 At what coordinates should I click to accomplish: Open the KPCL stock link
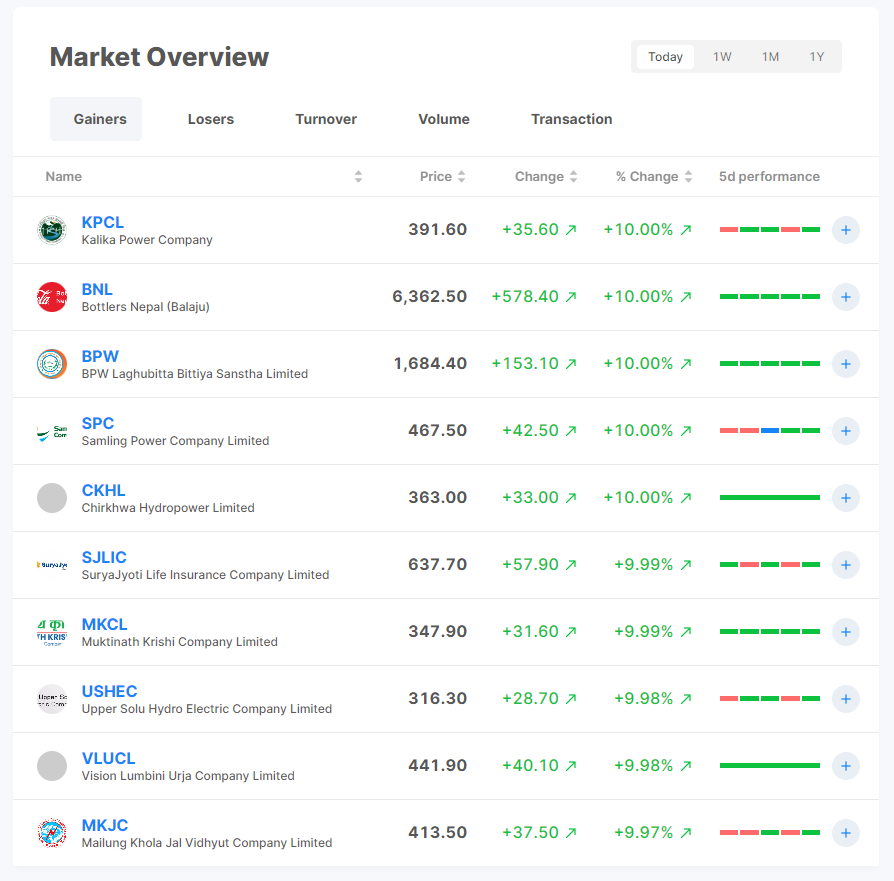(x=103, y=222)
